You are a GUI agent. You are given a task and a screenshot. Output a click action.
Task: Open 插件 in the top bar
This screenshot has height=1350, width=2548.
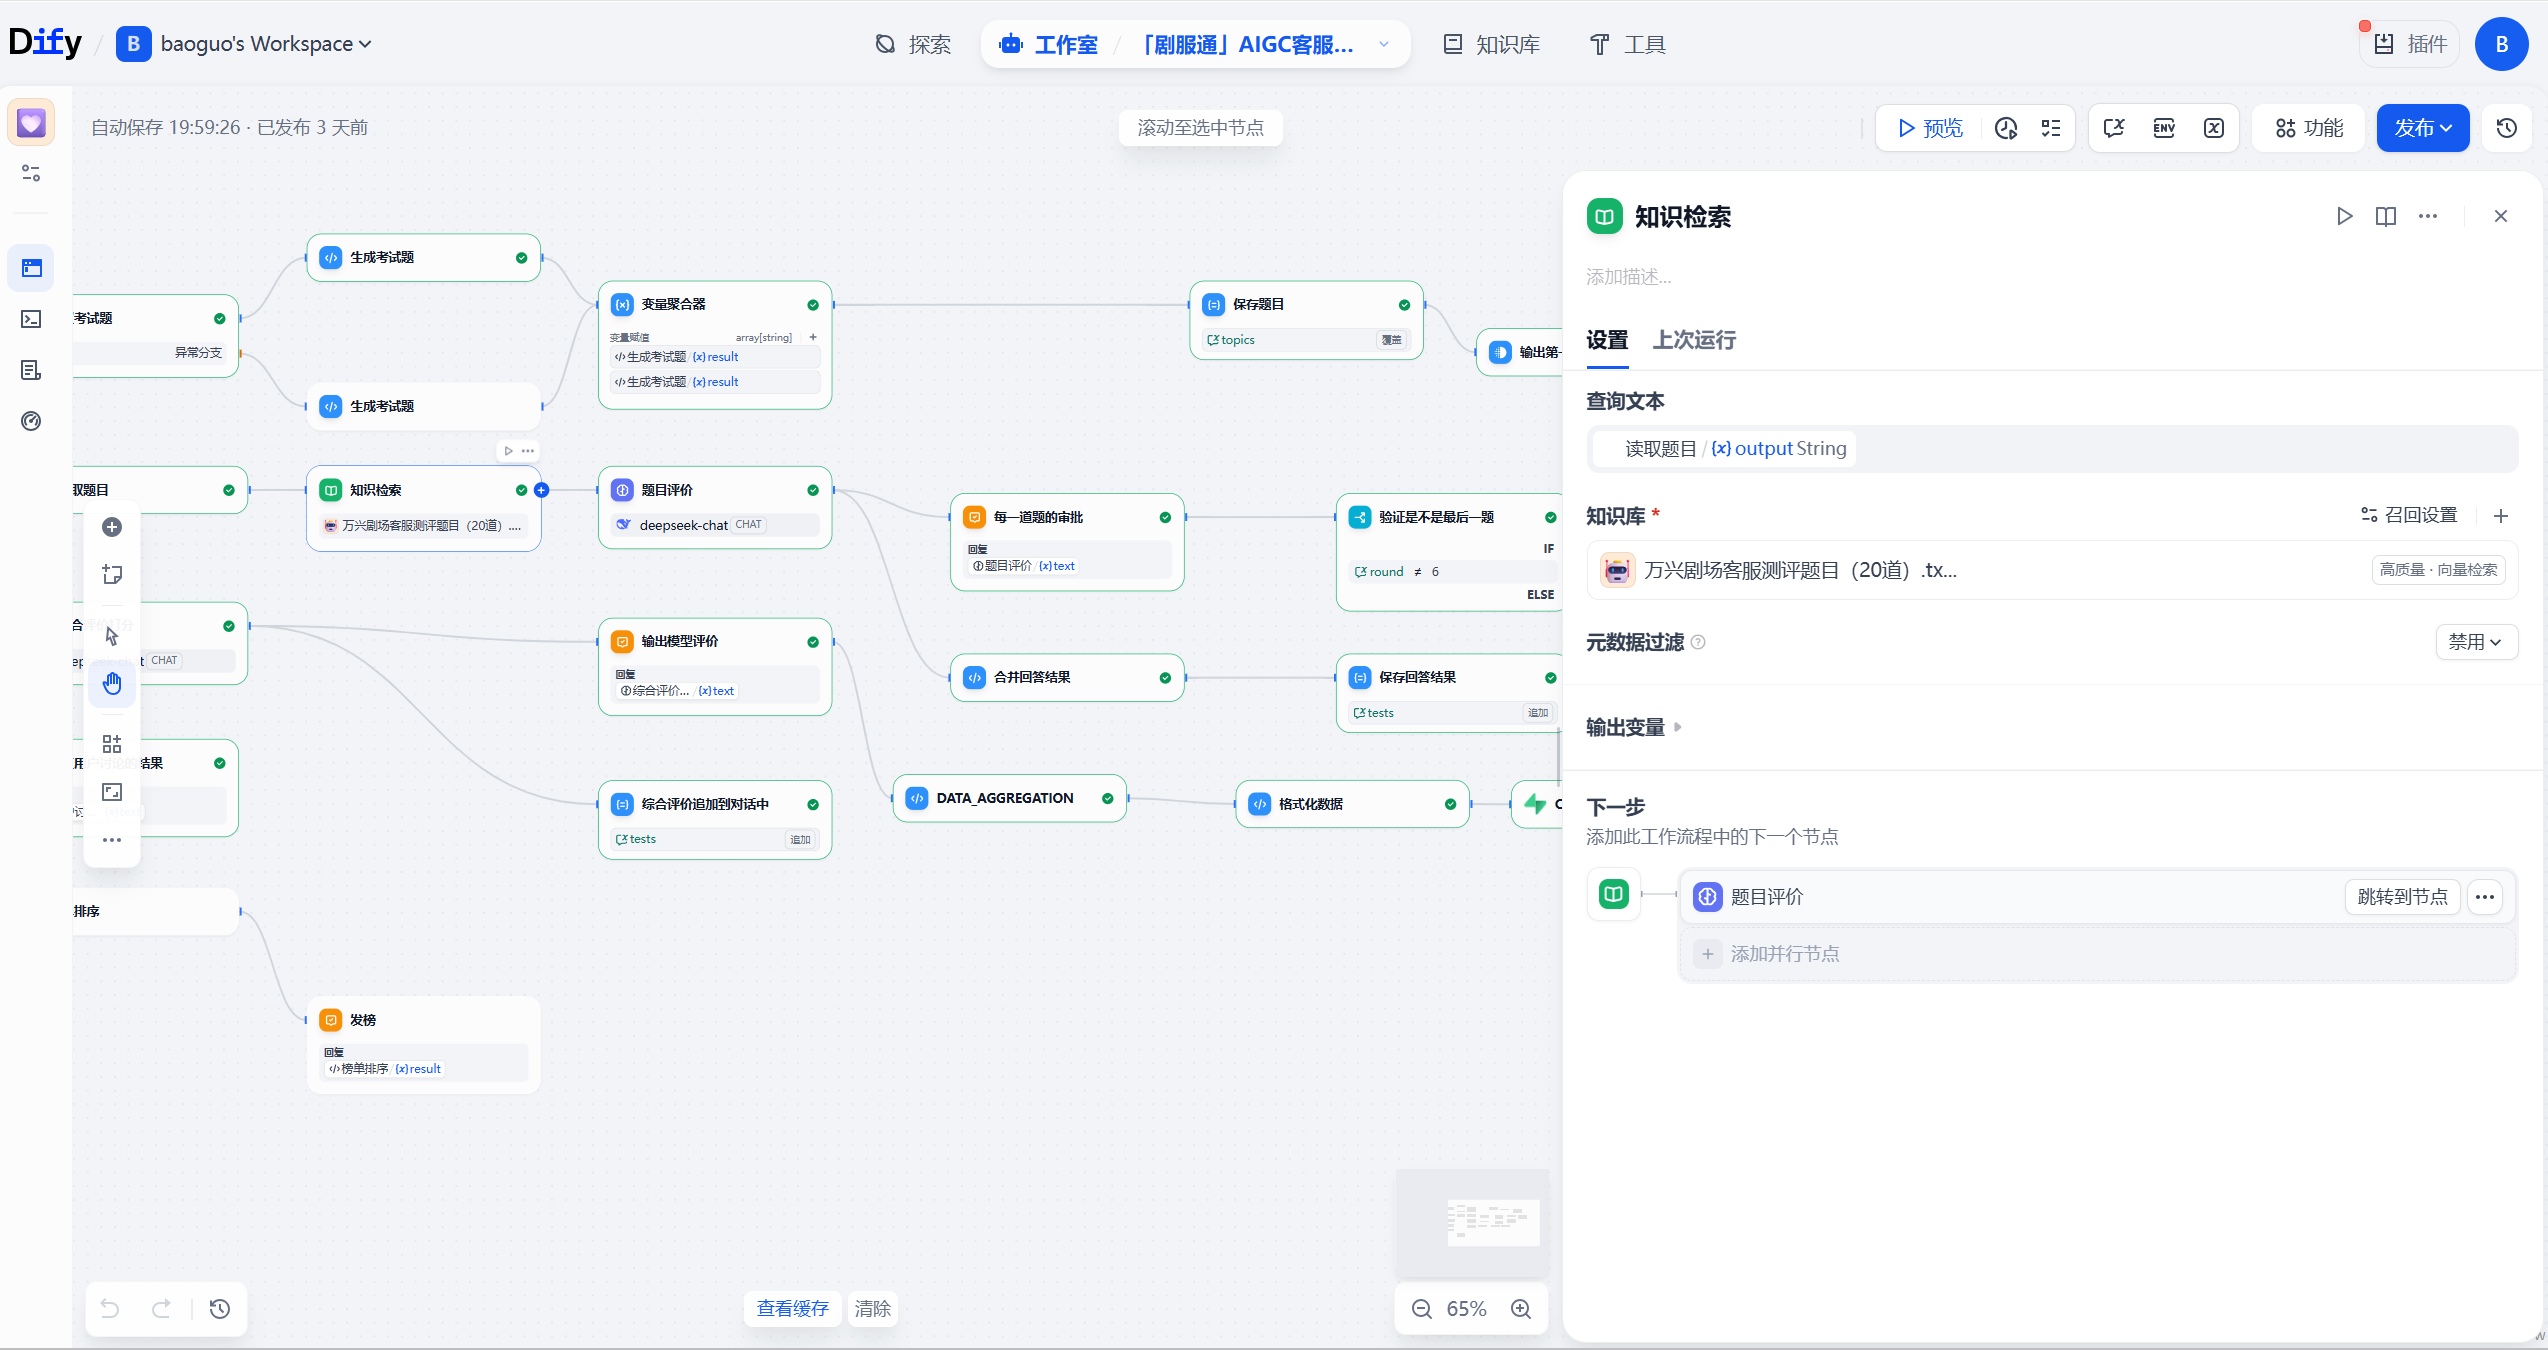[x=2410, y=44]
